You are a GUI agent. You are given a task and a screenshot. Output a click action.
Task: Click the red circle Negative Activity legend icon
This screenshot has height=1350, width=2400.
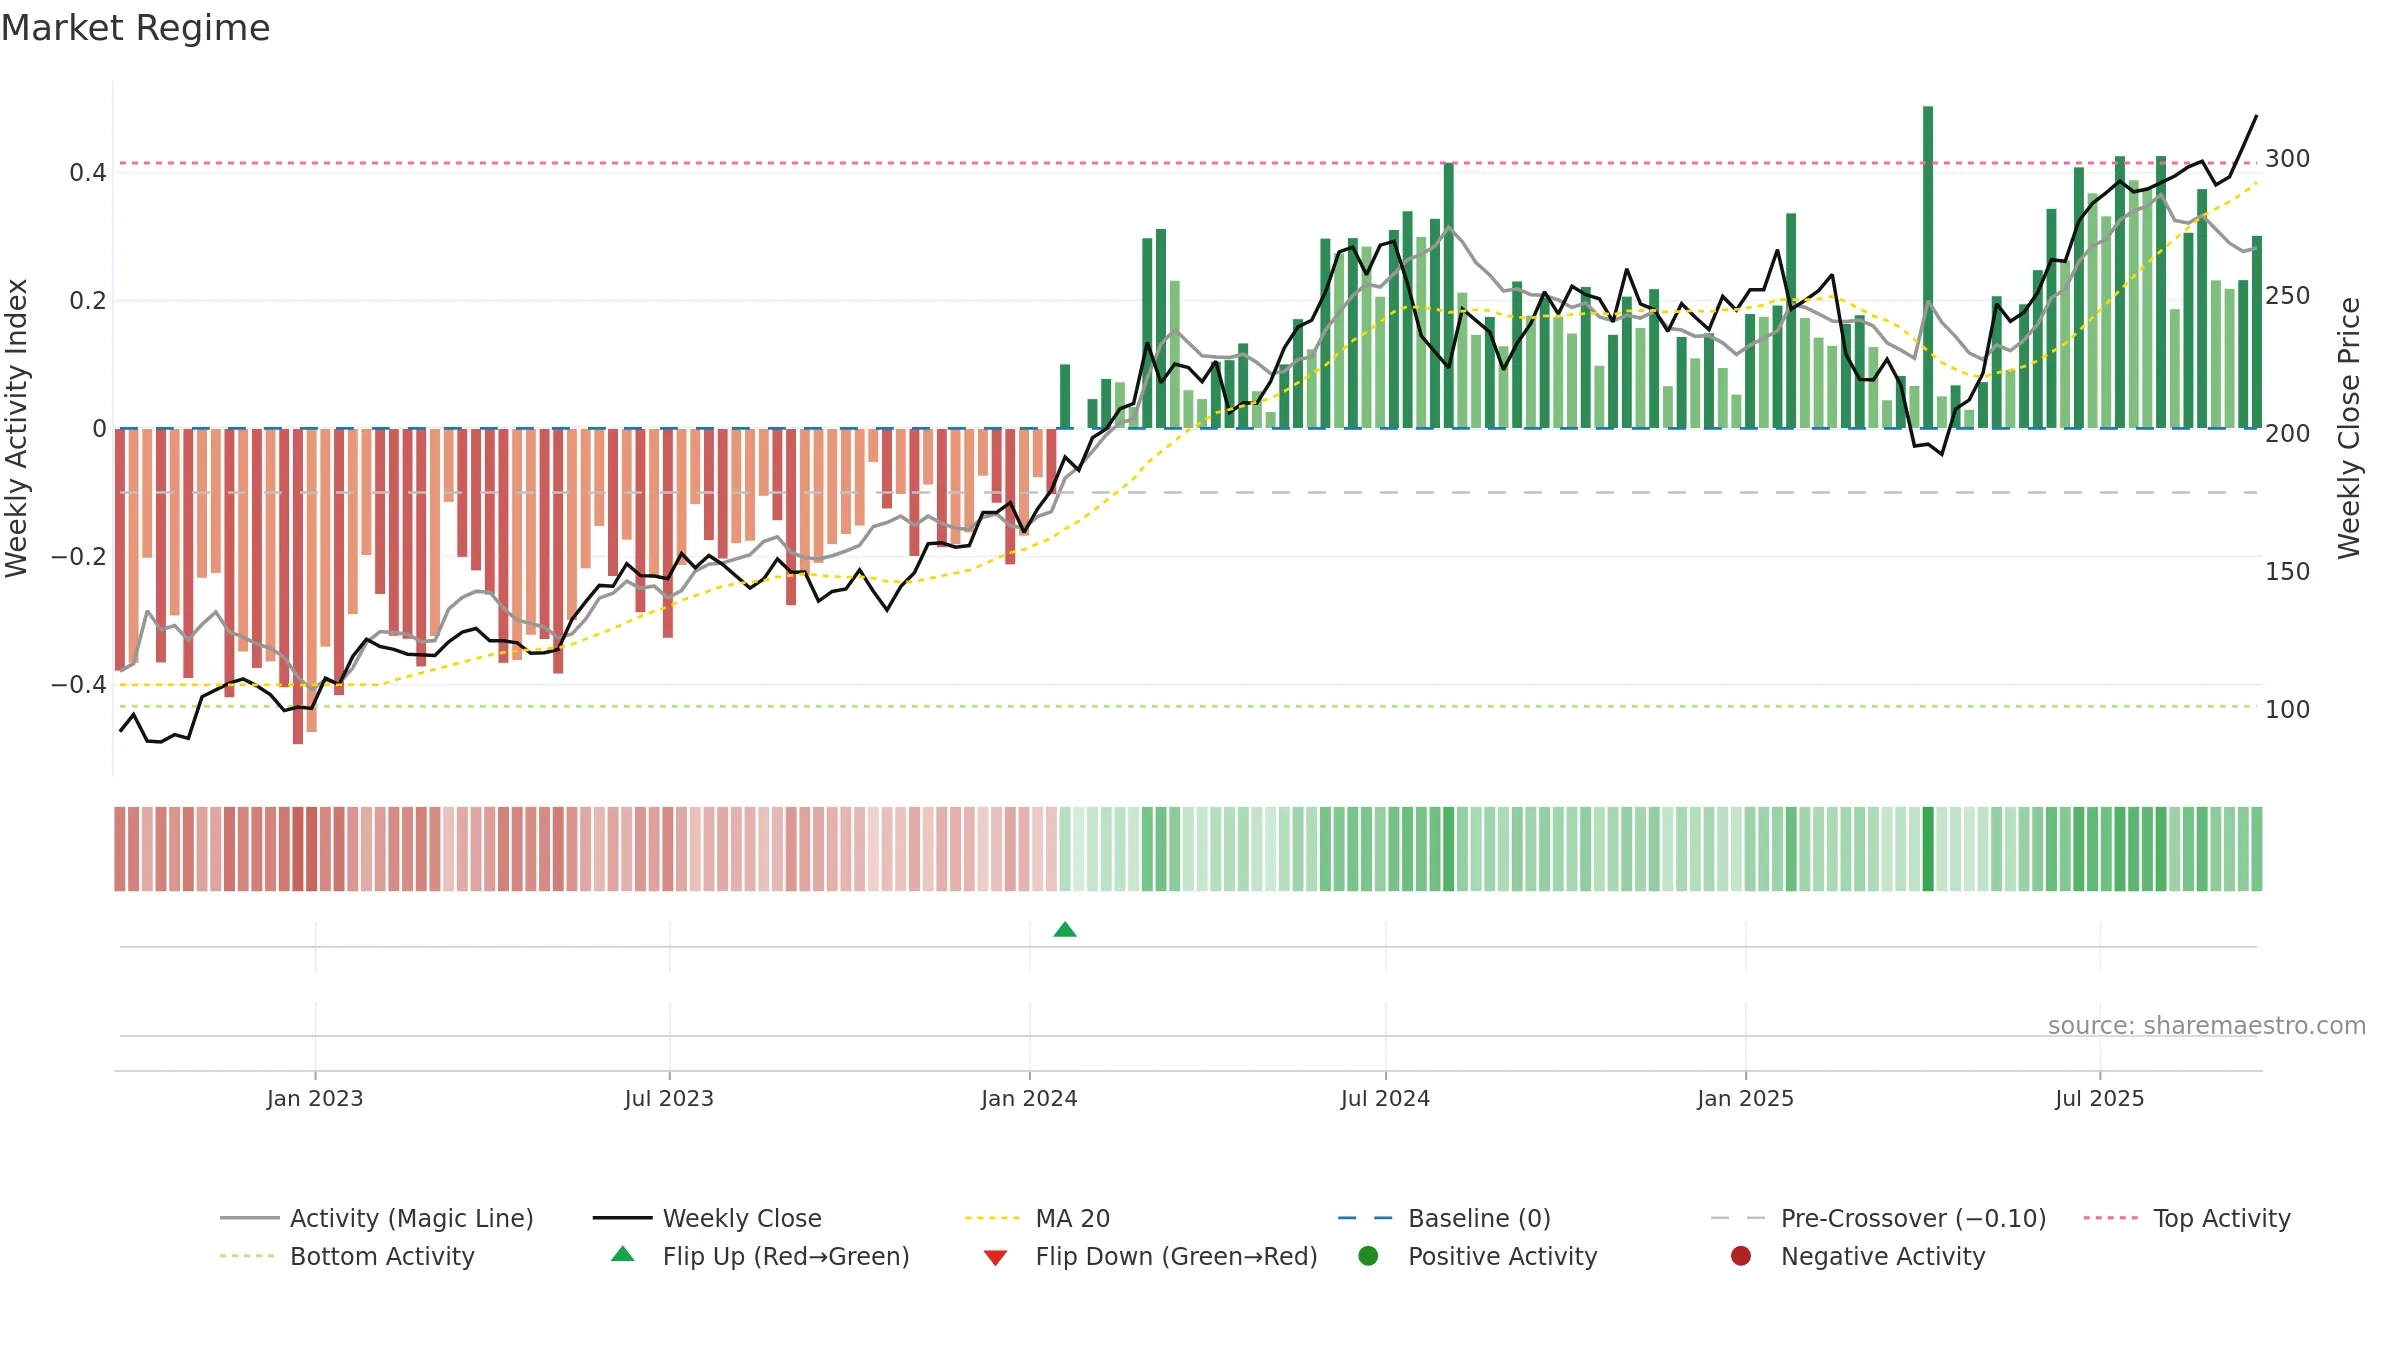(1741, 1255)
